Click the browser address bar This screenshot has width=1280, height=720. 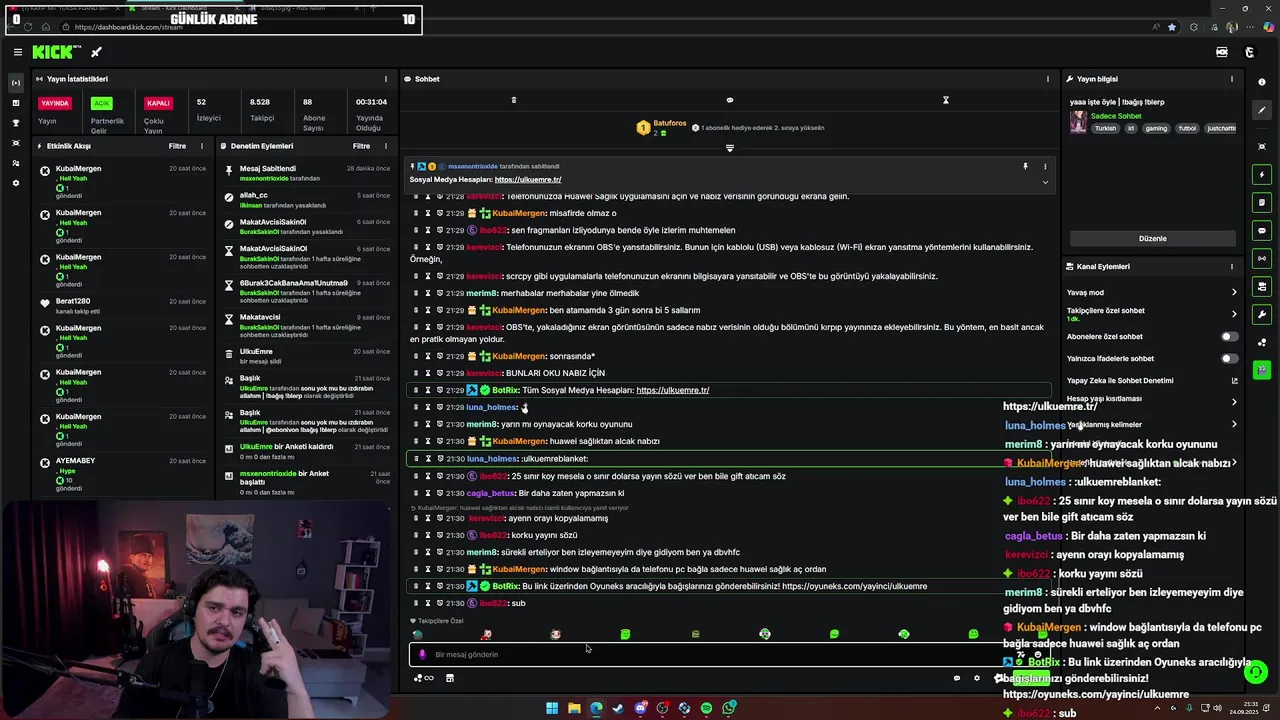(x=600, y=27)
